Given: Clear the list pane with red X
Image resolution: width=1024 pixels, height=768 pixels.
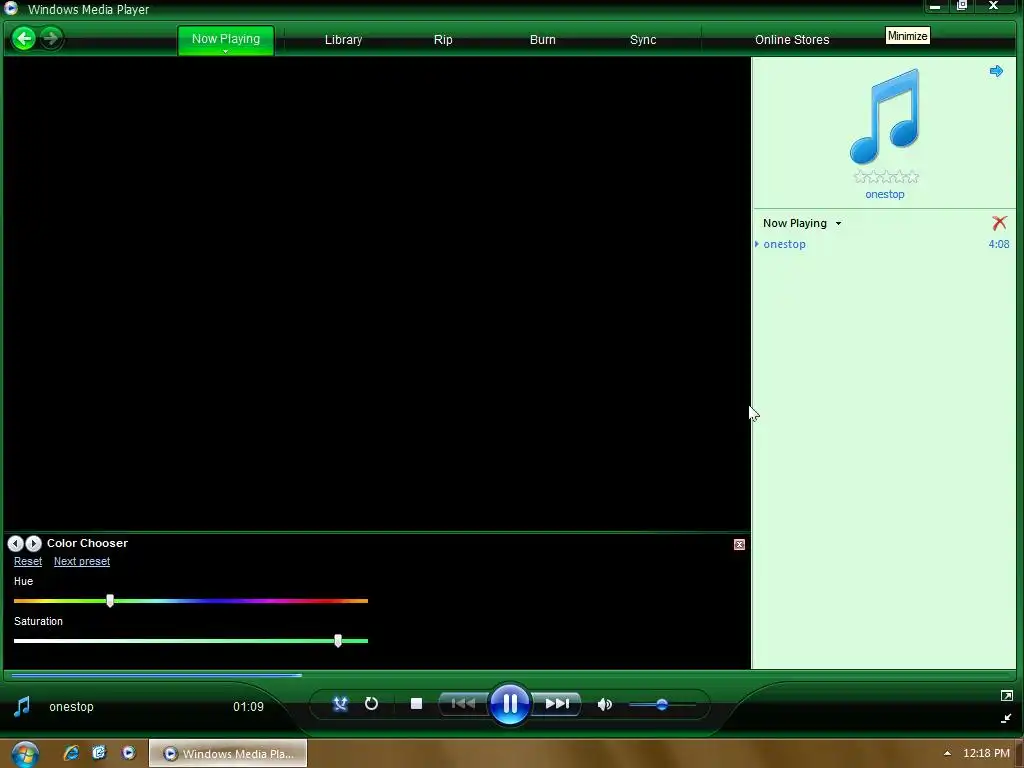Looking at the screenshot, I should [999, 223].
